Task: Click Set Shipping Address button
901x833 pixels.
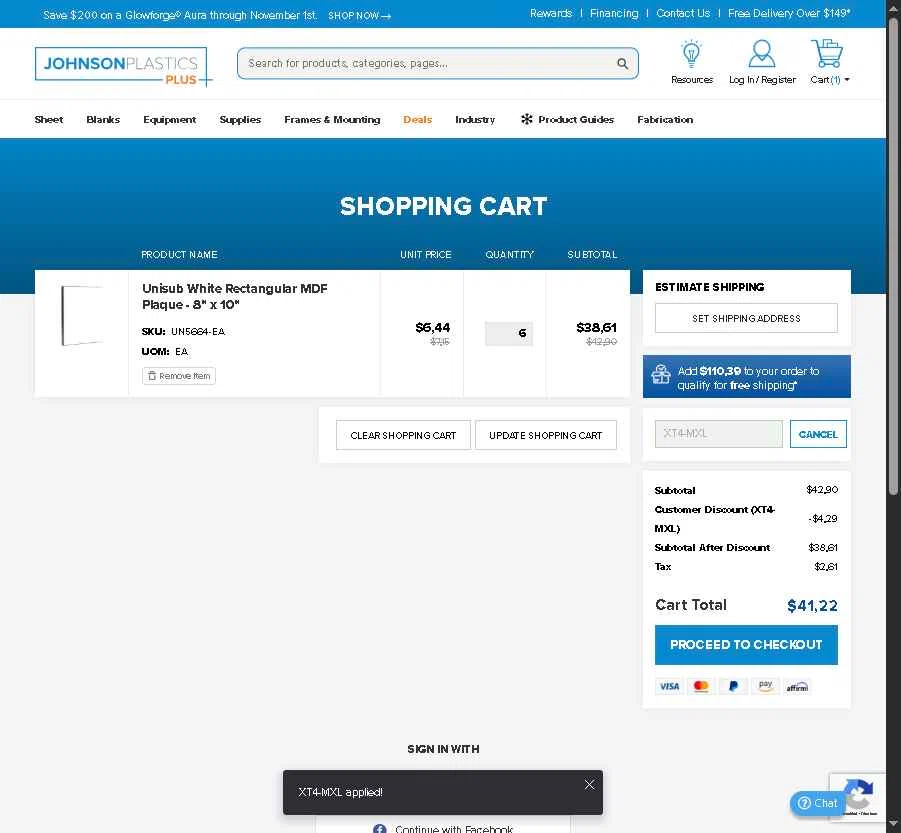Action: [746, 318]
